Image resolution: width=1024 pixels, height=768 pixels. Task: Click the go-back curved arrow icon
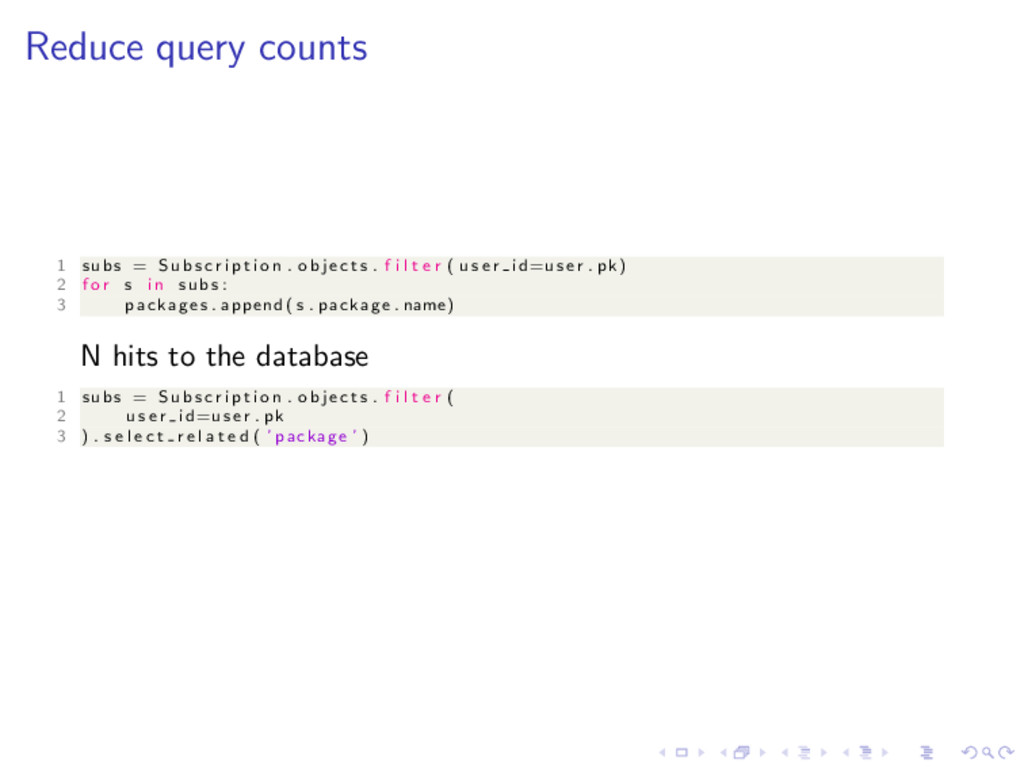(x=970, y=753)
